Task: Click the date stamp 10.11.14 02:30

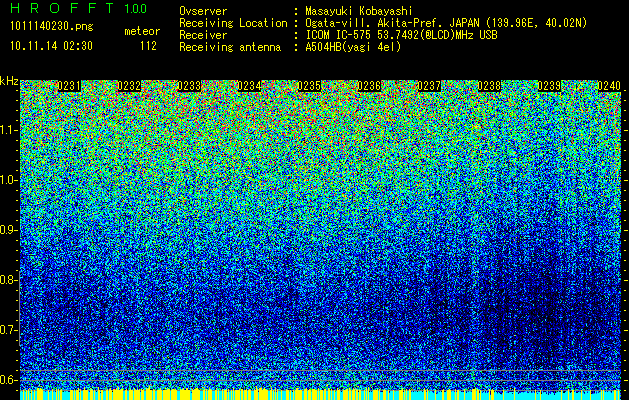Action: point(51,46)
